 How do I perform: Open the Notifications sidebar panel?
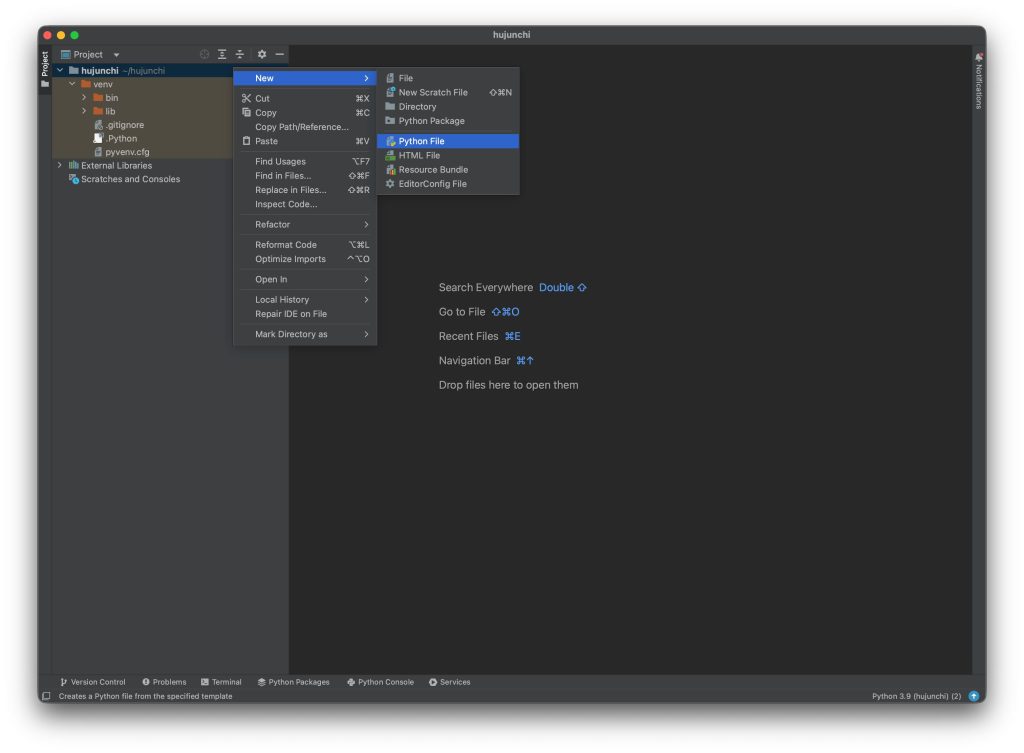click(x=979, y=82)
